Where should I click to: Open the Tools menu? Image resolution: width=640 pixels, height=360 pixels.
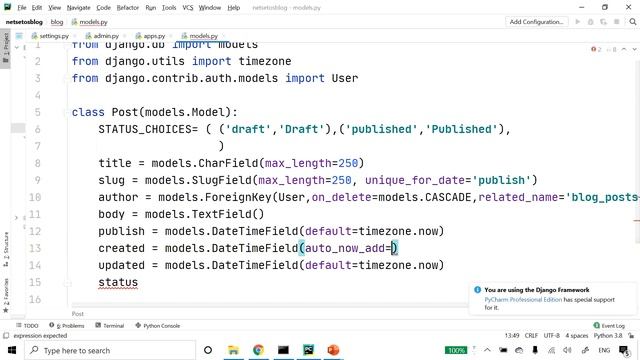169,7
